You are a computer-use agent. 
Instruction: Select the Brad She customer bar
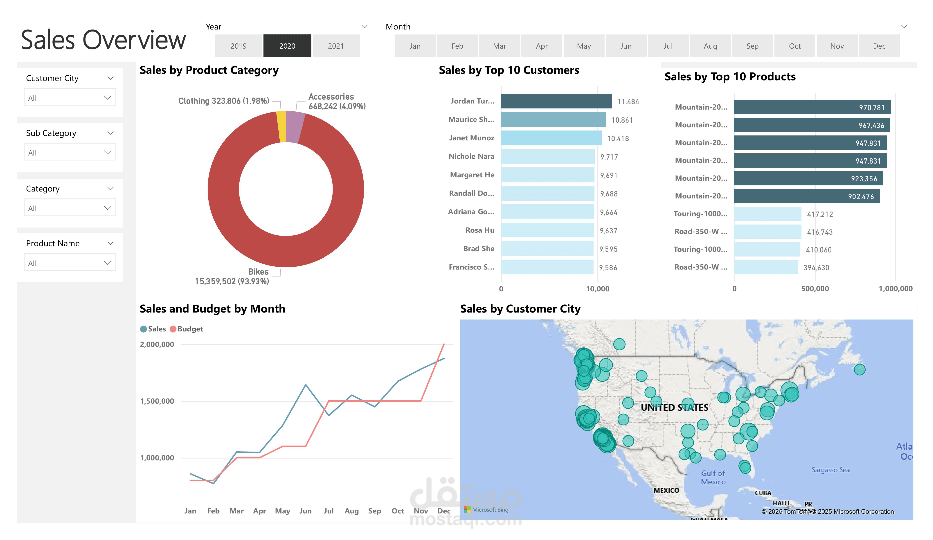point(547,249)
